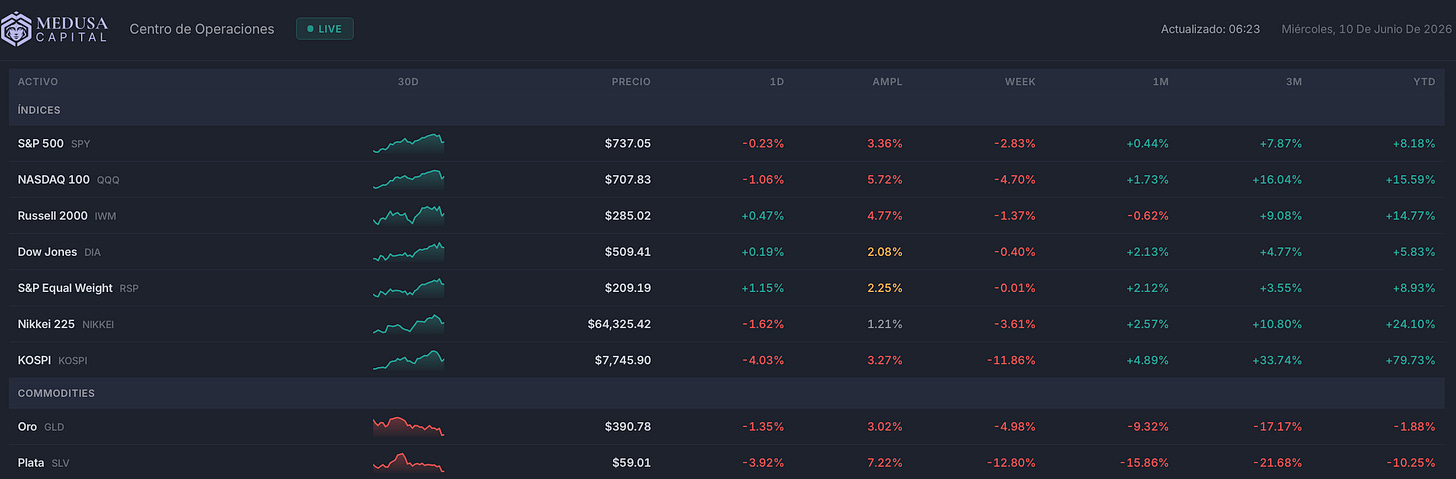
Task: Click the S&P 500 price $737.05
Action: click(628, 143)
